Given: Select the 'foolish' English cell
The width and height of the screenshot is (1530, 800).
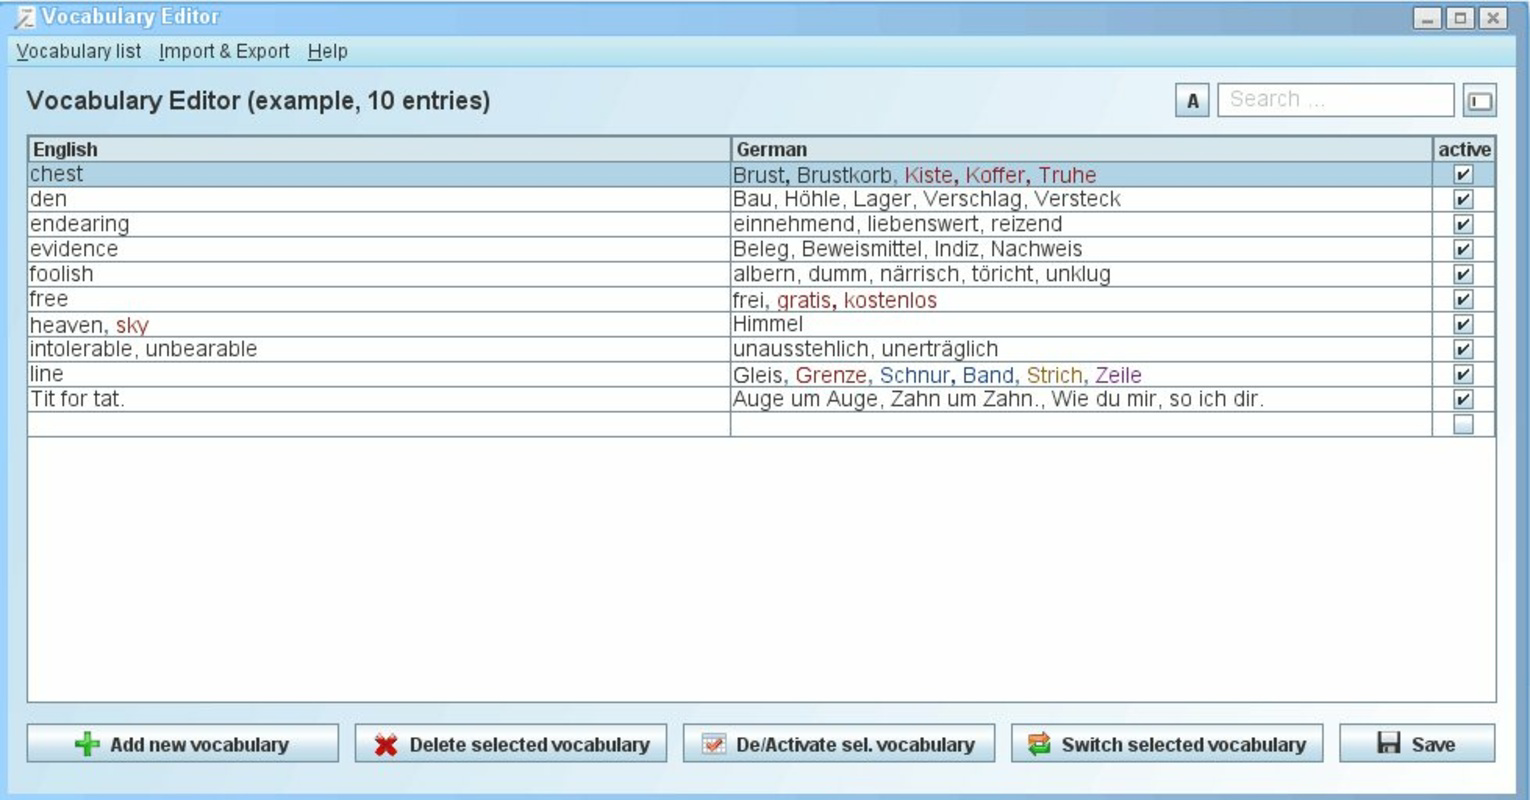Looking at the screenshot, I should 379,274.
